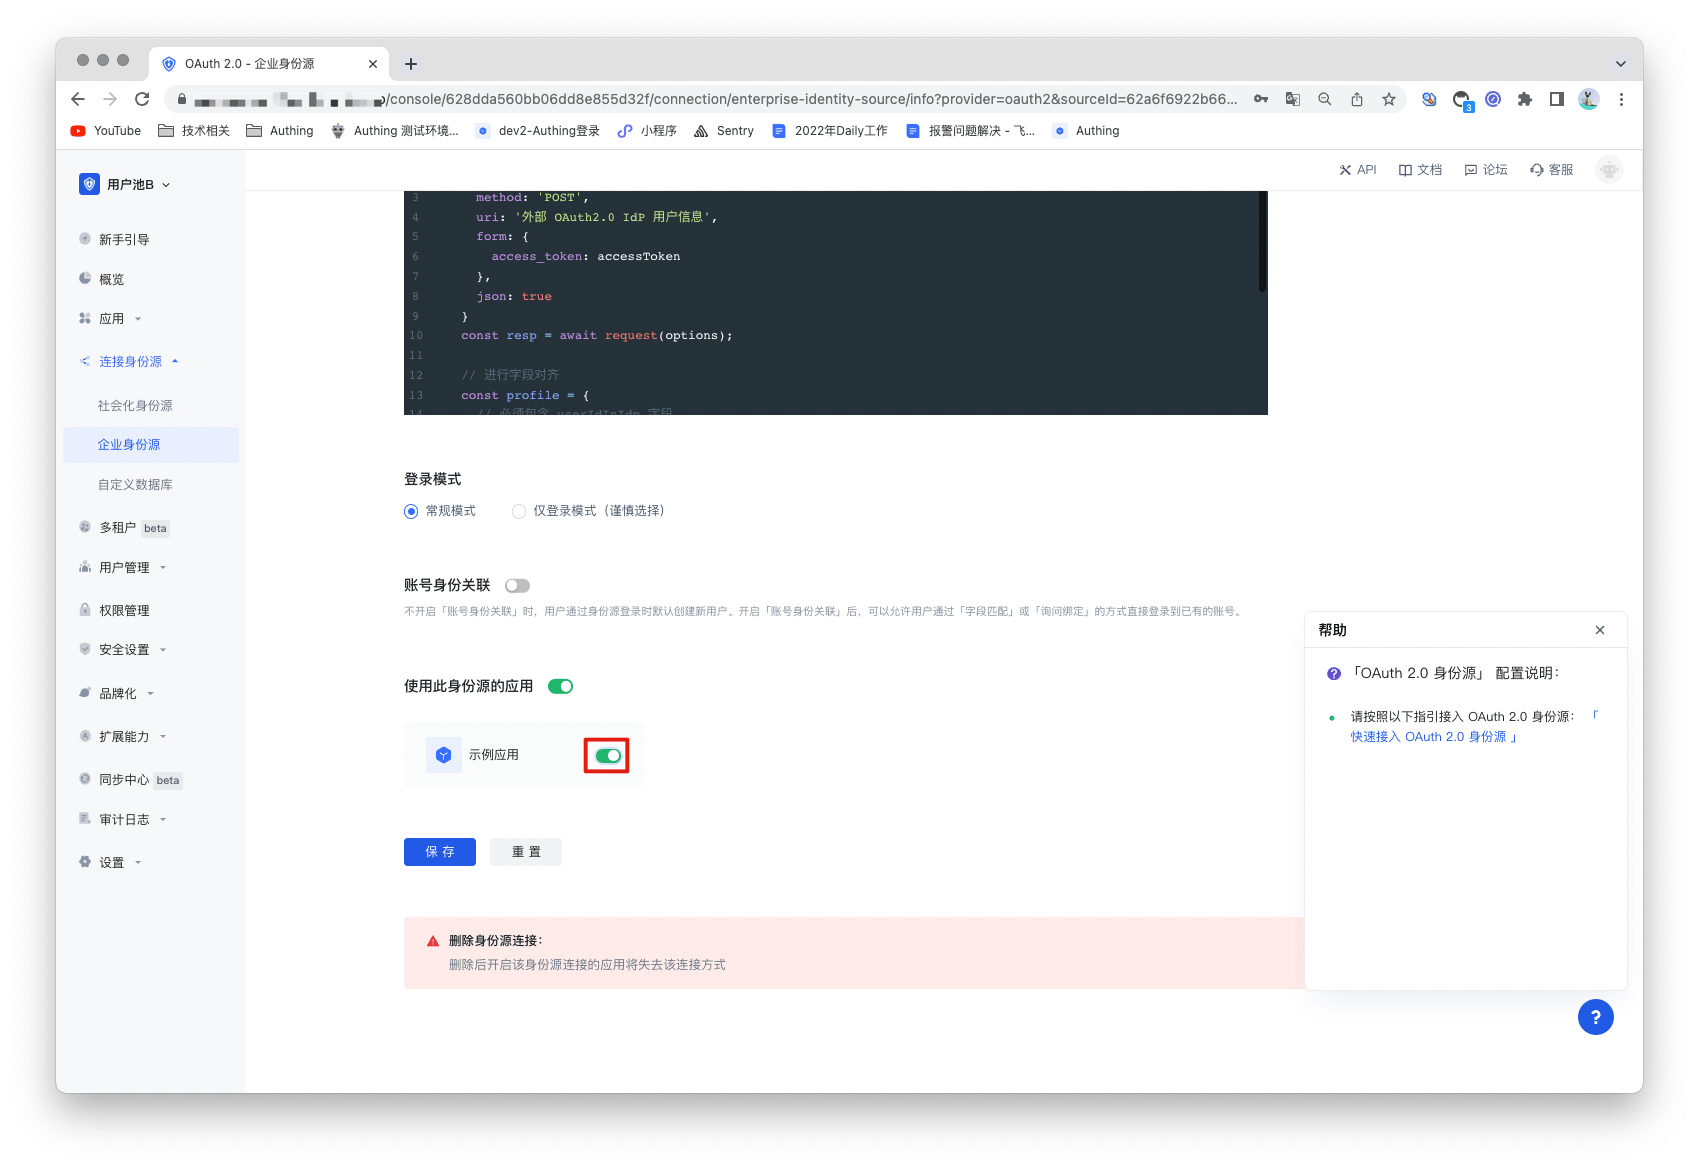Viewport: 1699px width, 1167px height.
Task: Open the API link icon in header
Action: pos(1345,170)
